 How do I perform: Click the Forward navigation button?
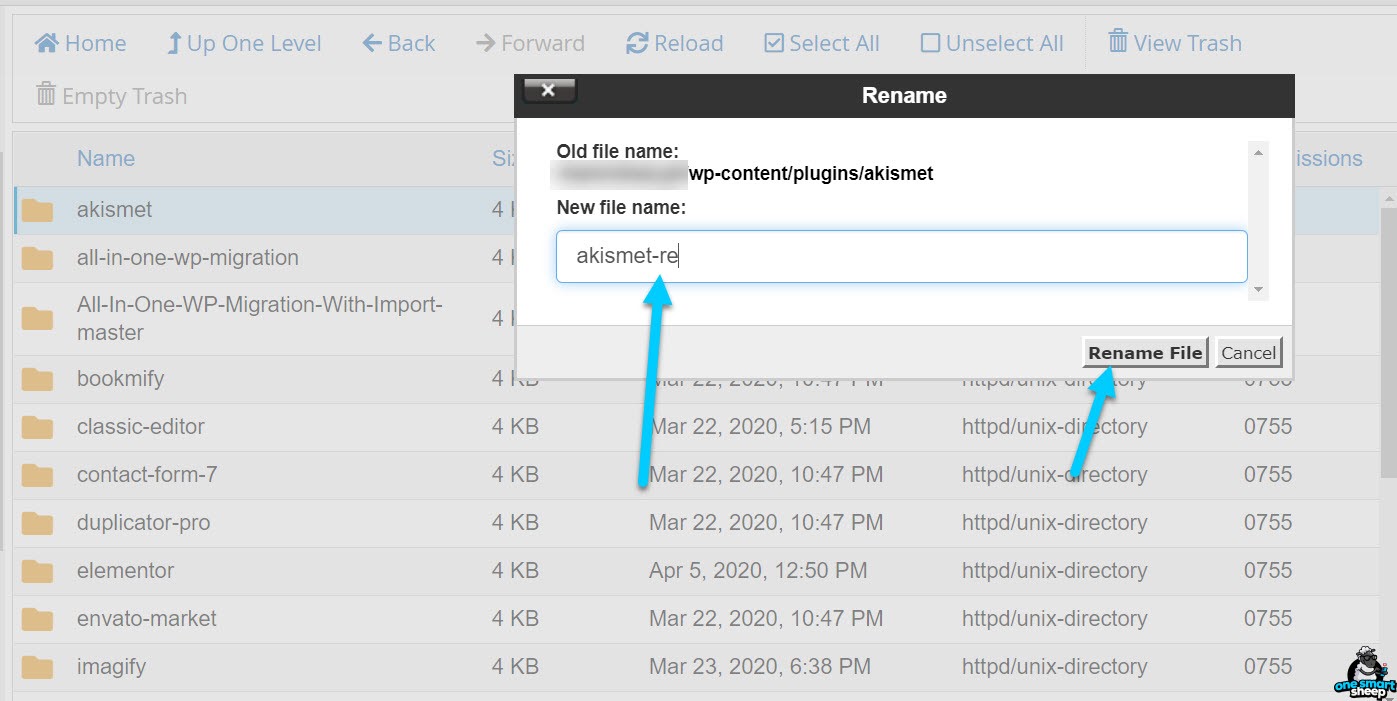coord(530,44)
